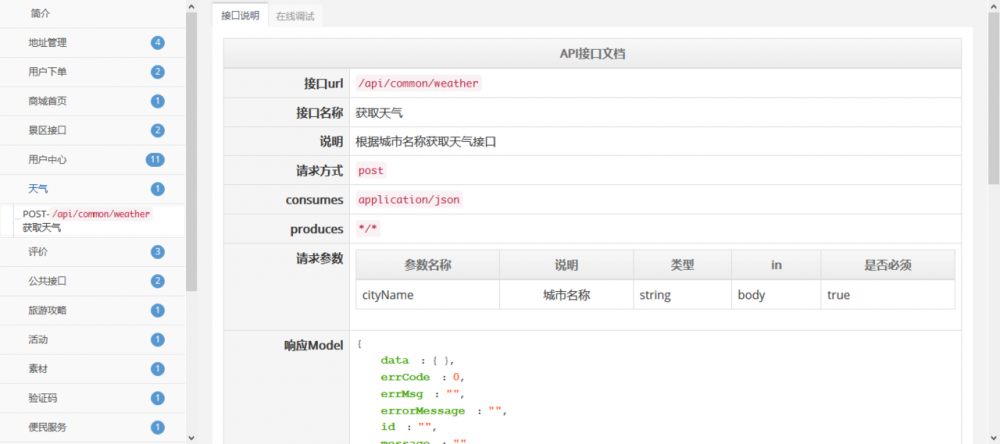Expand the 景区接口 group
This screenshot has height=444, width=1000.
tap(92, 131)
